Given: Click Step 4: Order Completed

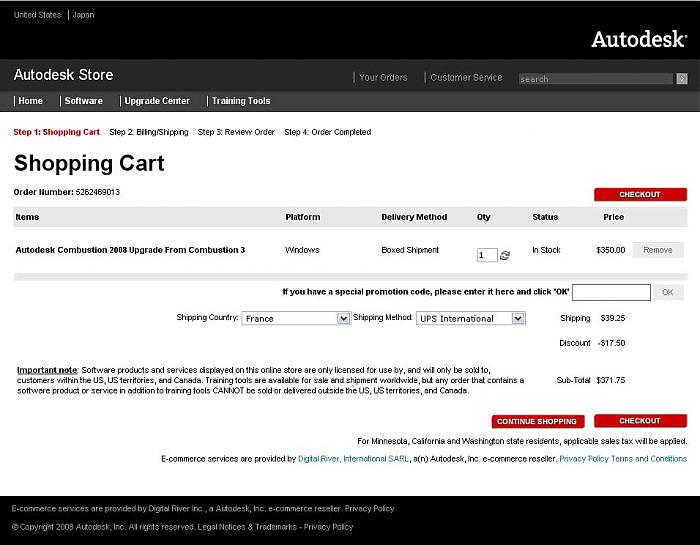Looking at the screenshot, I should tap(328, 132).
